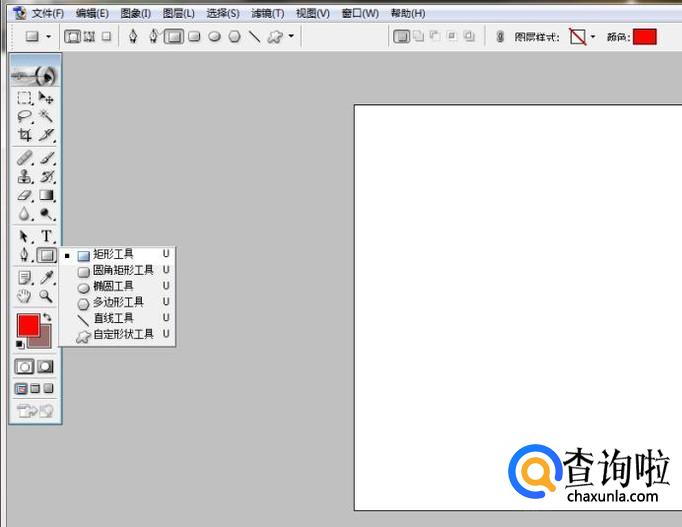Switch to Quick Mask mode

[x=46, y=367]
